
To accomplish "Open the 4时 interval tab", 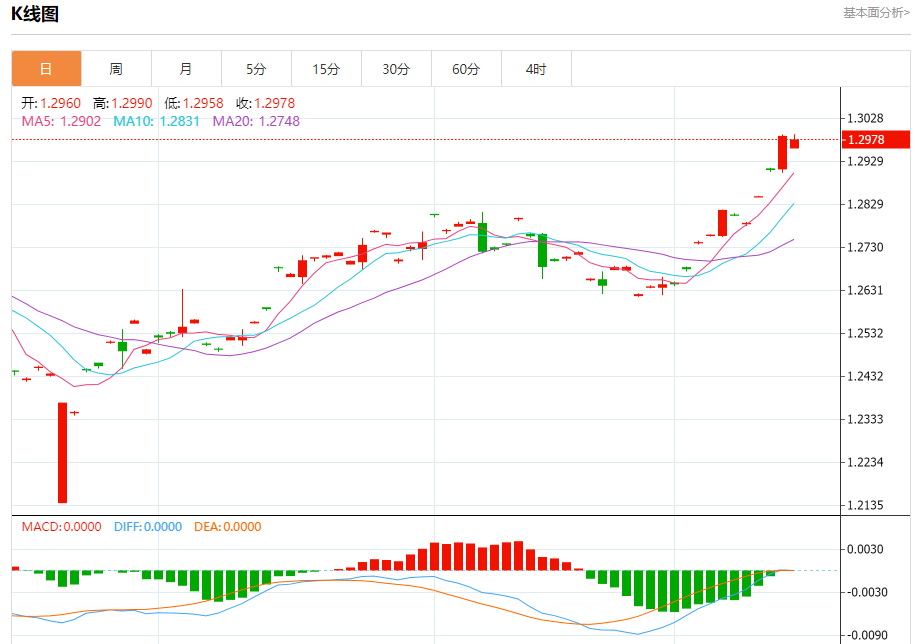I will click(536, 68).
